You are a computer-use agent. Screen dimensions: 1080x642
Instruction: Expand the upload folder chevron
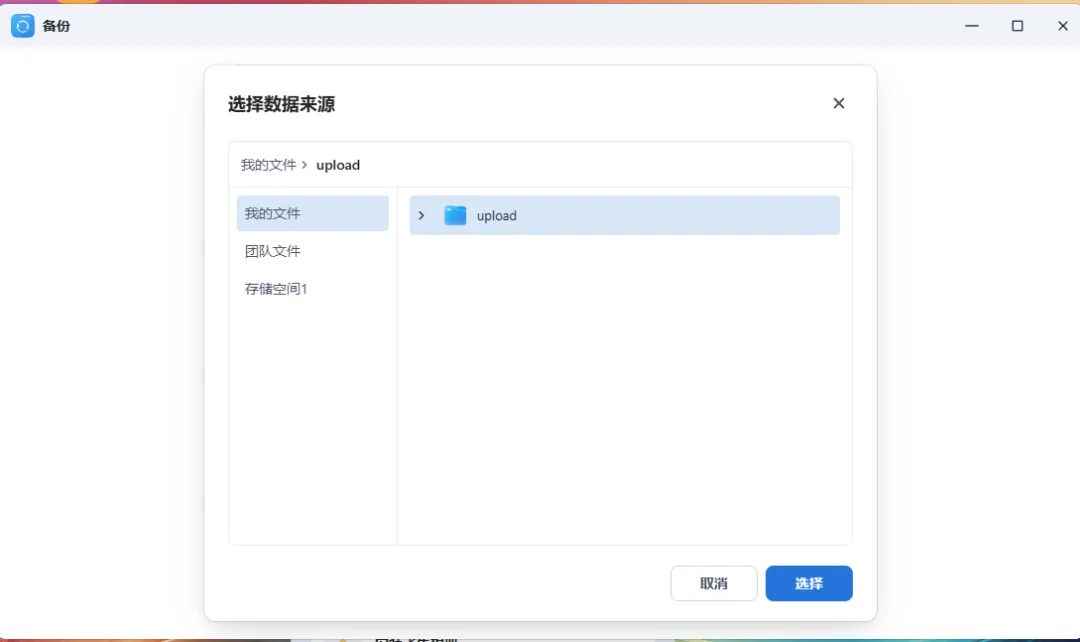click(x=422, y=216)
